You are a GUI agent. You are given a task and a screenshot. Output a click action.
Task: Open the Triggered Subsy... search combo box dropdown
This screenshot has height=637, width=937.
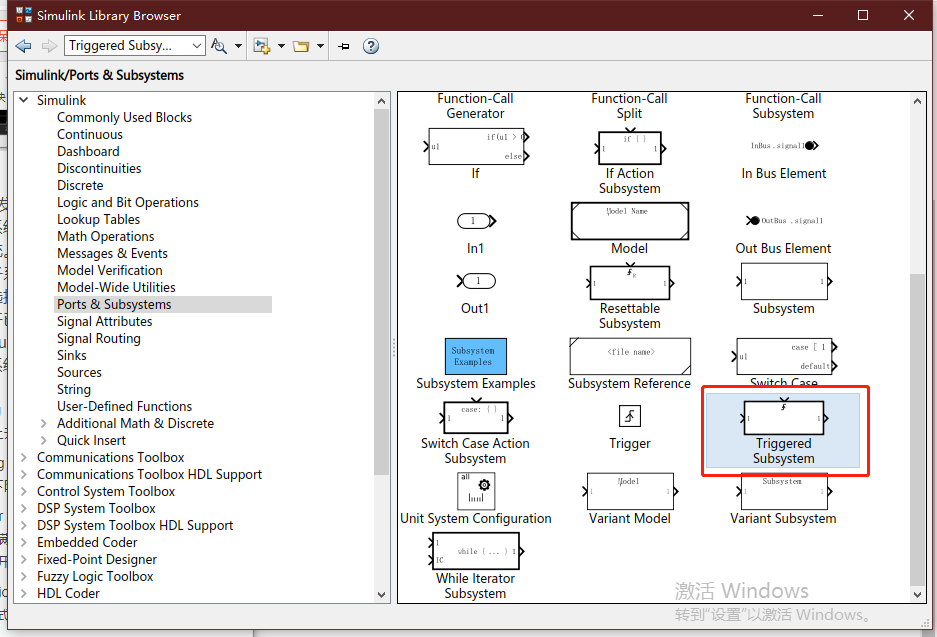pos(197,46)
